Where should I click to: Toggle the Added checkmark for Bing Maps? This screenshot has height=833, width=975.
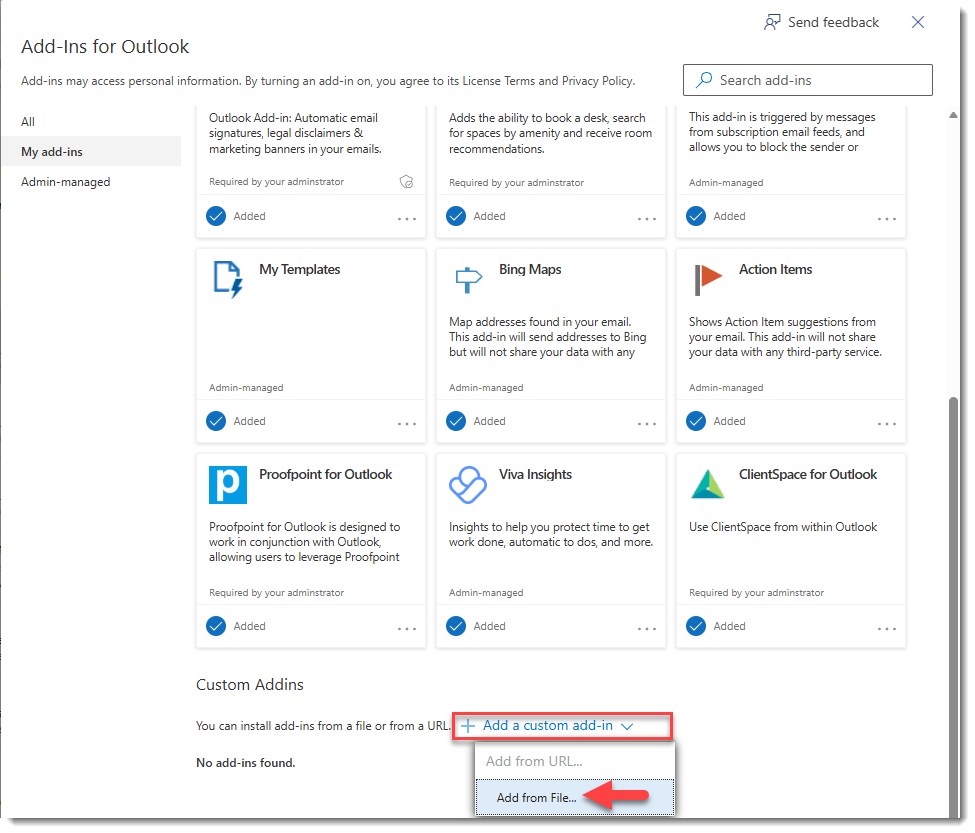(456, 421)
